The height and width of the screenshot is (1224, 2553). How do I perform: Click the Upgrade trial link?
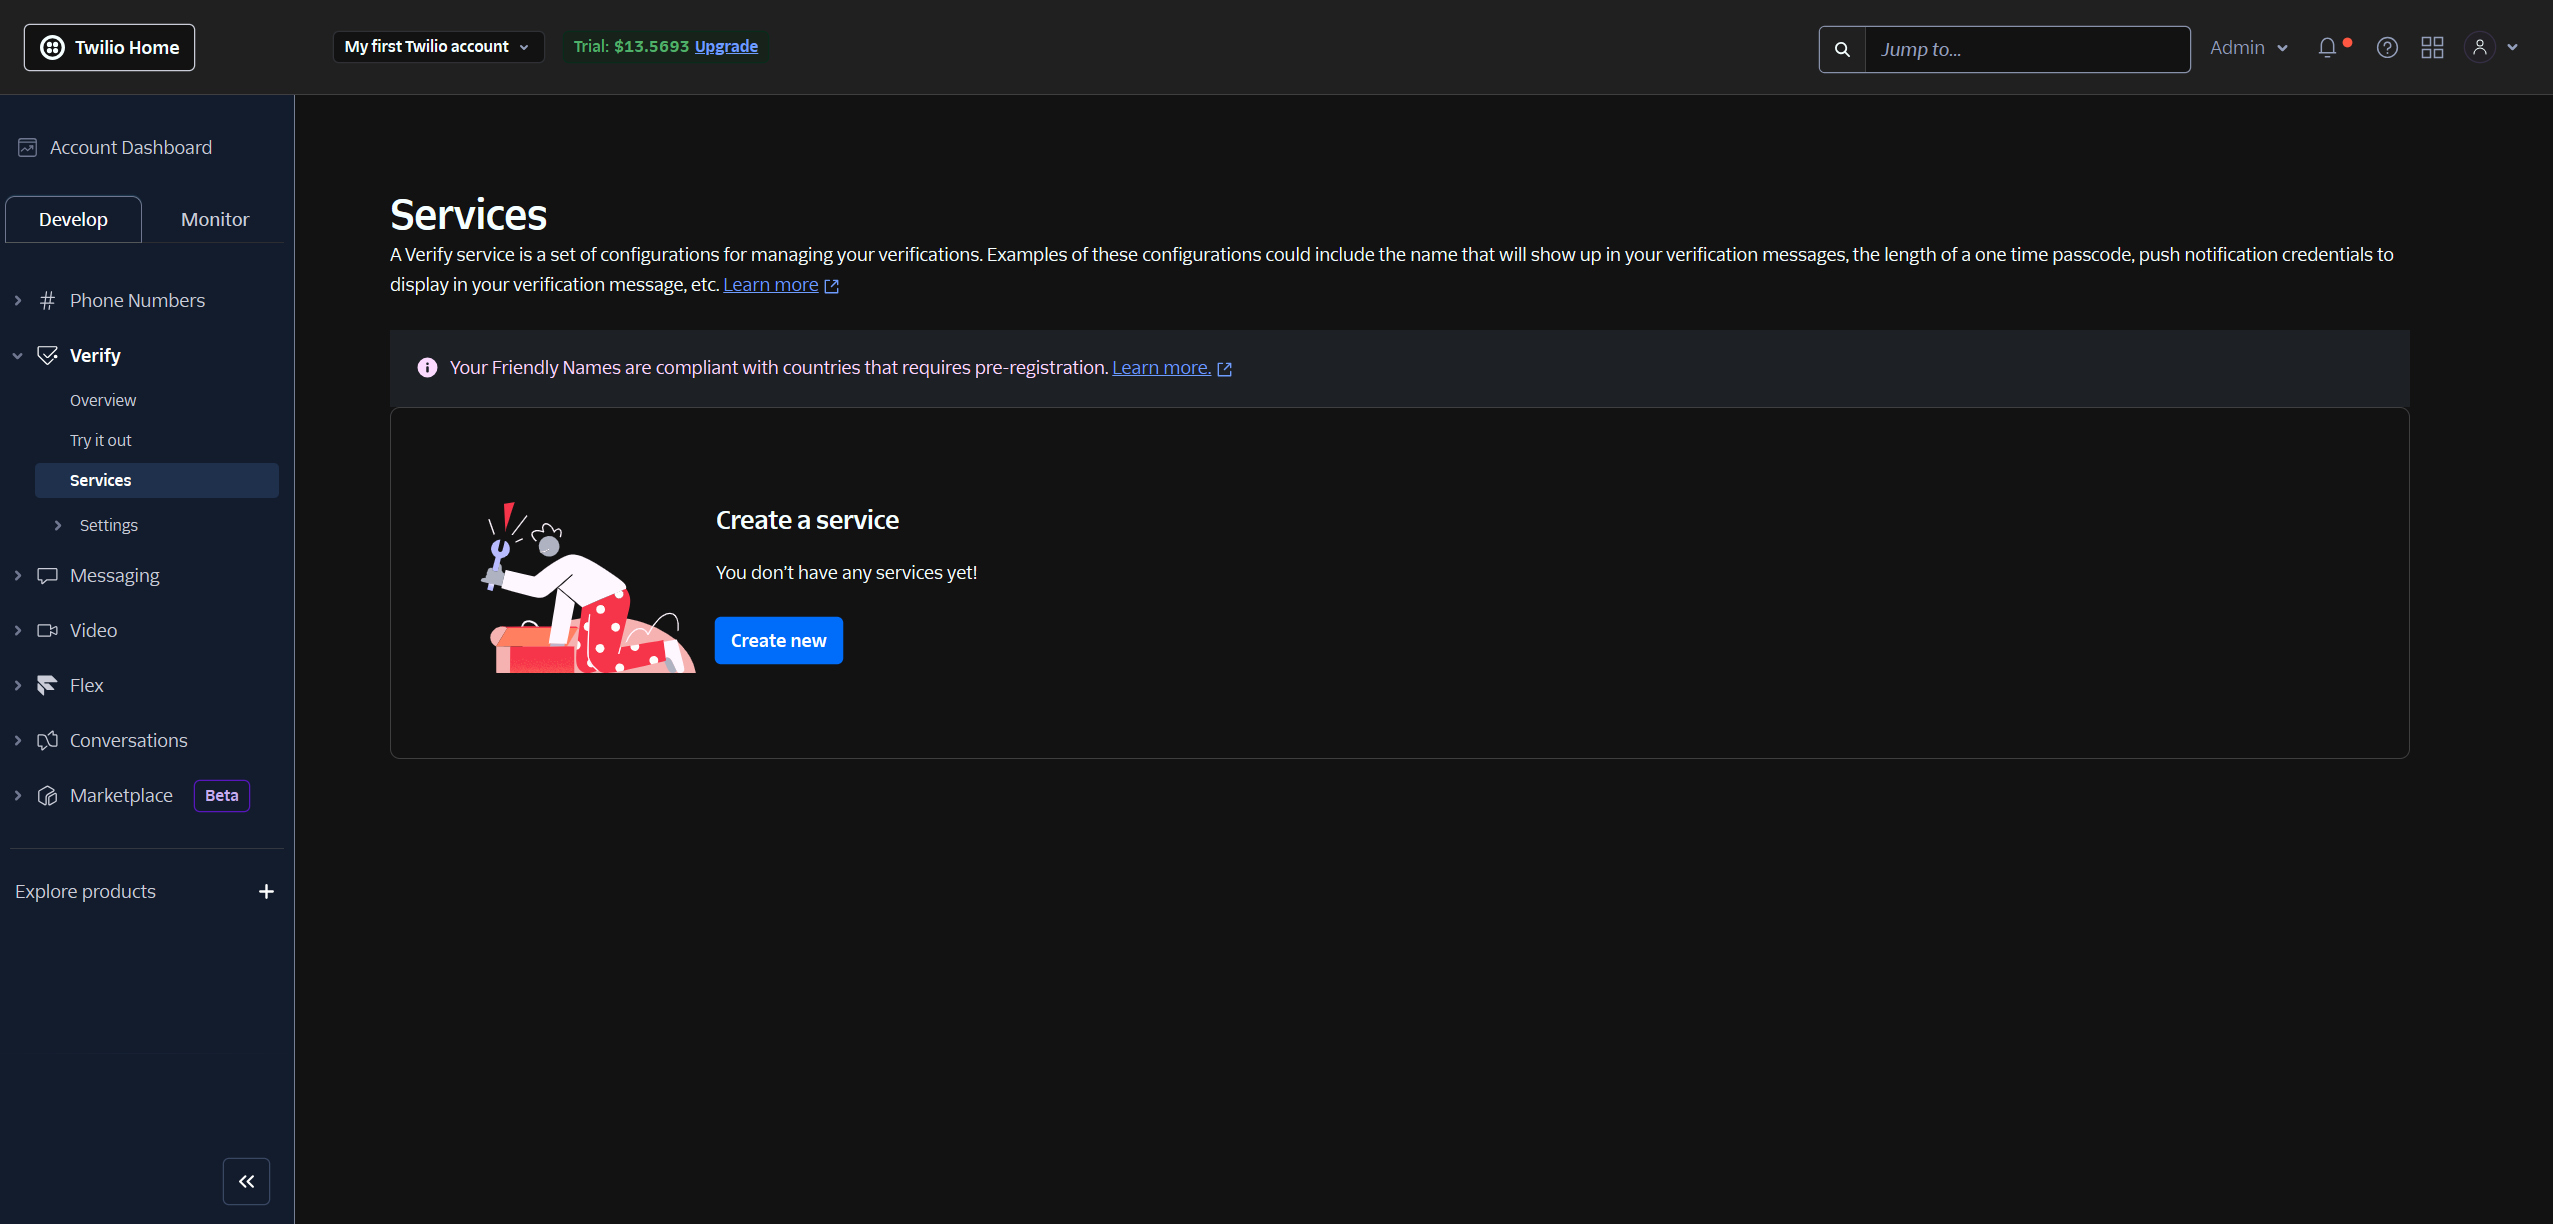(725, 47)
